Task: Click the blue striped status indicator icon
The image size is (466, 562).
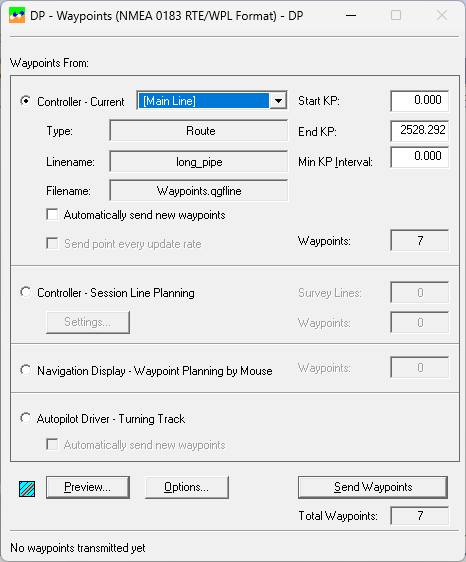Action: click(27, 489)
